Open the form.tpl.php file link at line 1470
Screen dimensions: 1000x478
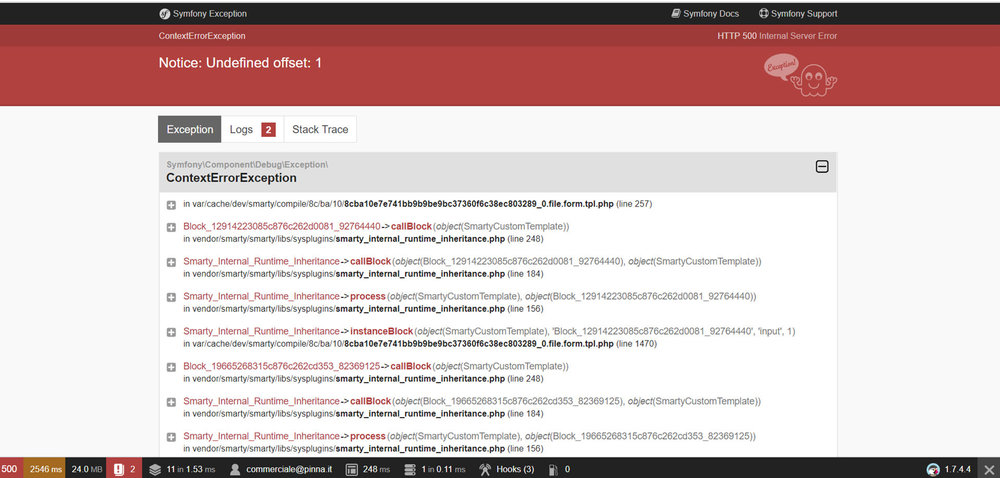click(479, 344)
